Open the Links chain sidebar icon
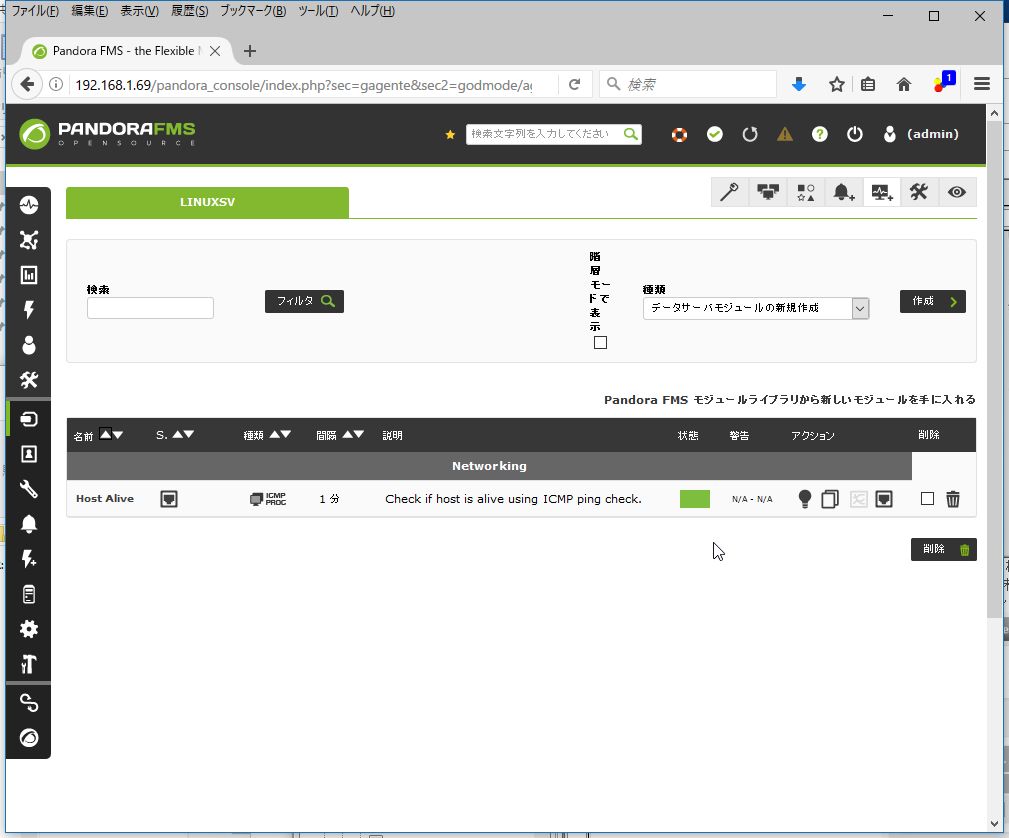This screenshot has height=838, width=1009. click(28, 703)
